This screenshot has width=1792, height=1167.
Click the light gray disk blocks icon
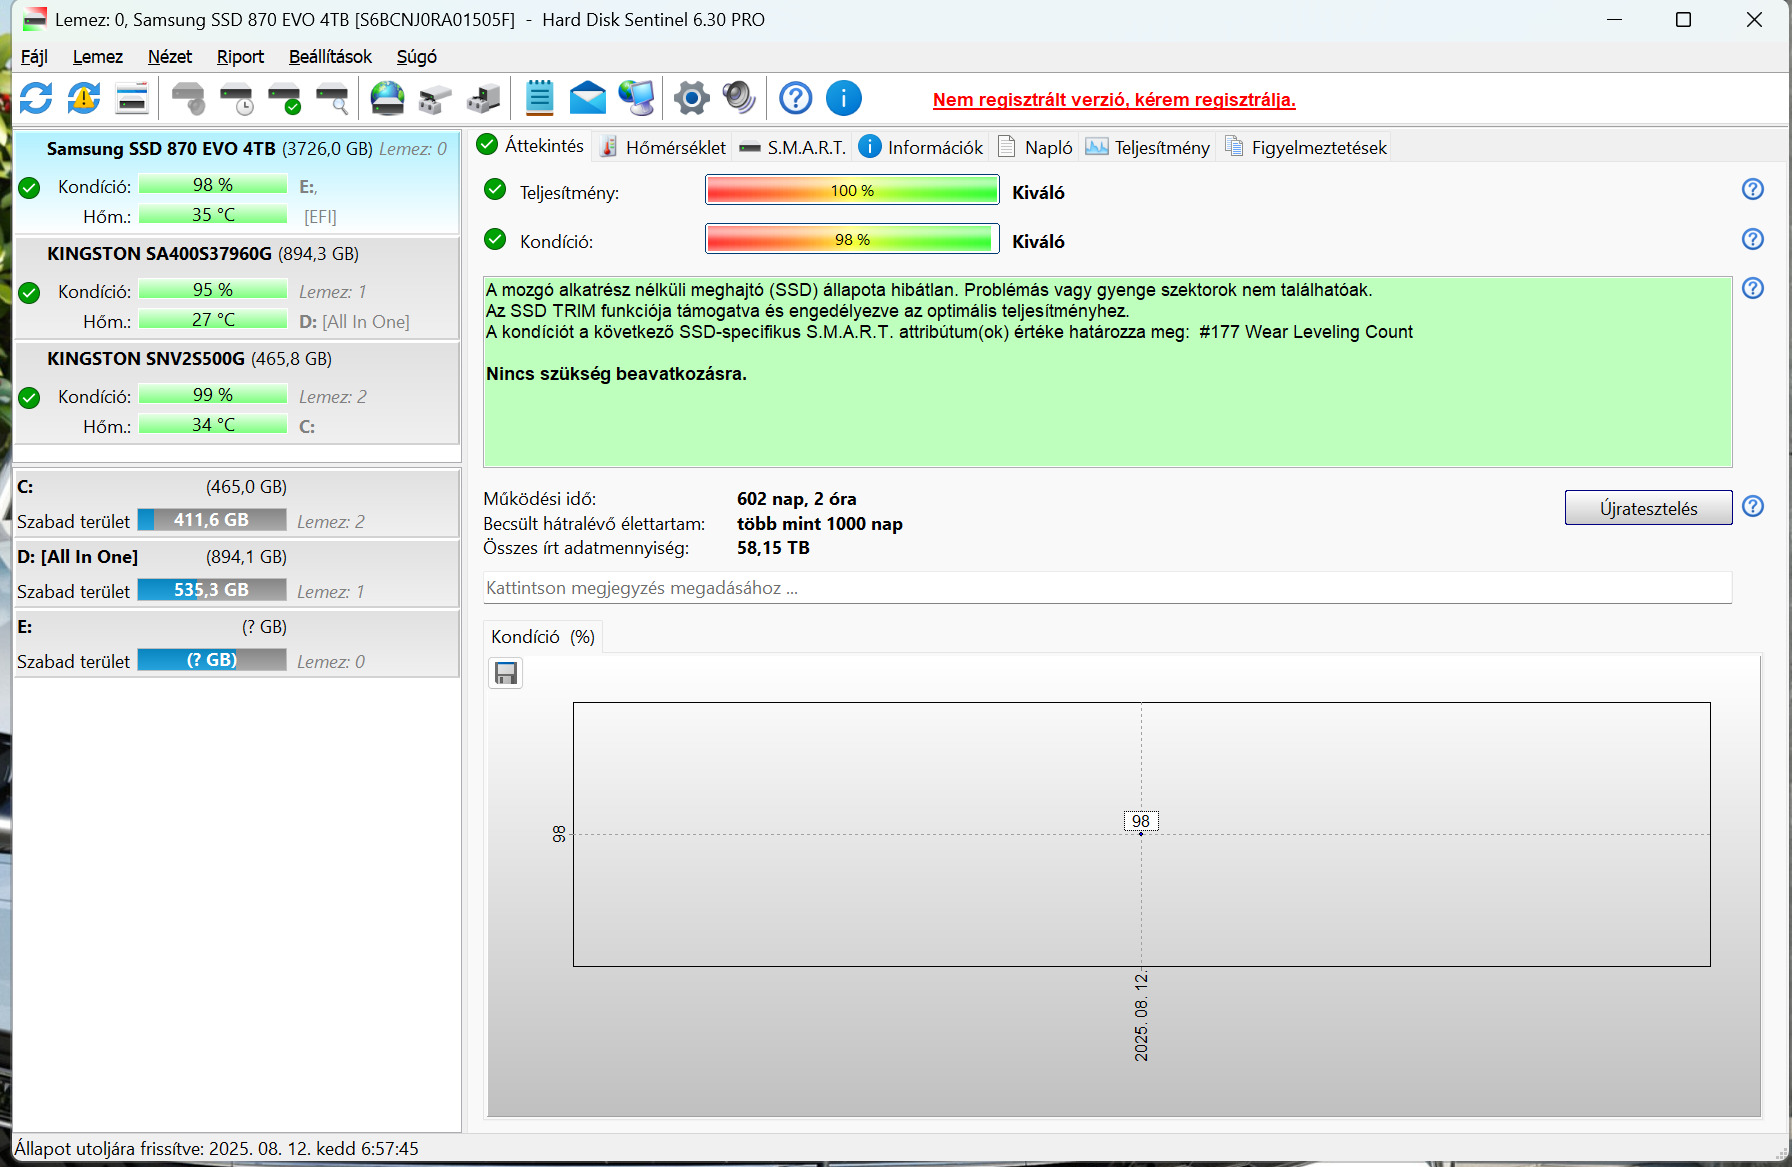coord(435,98)
